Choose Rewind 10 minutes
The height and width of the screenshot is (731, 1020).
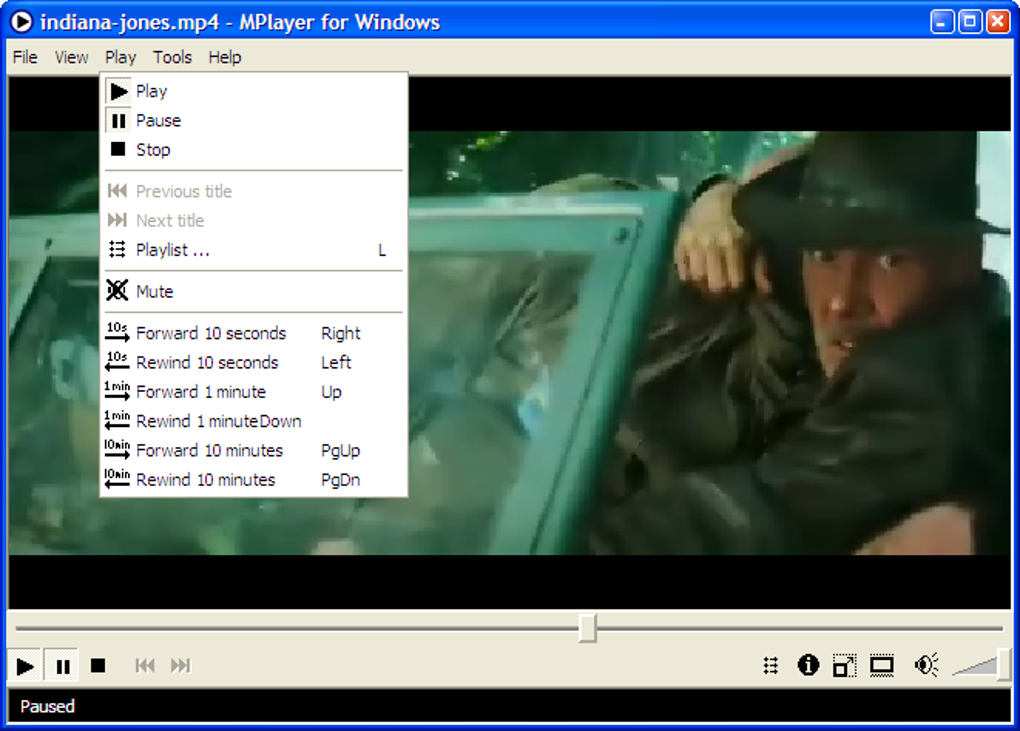coord(254,479)
